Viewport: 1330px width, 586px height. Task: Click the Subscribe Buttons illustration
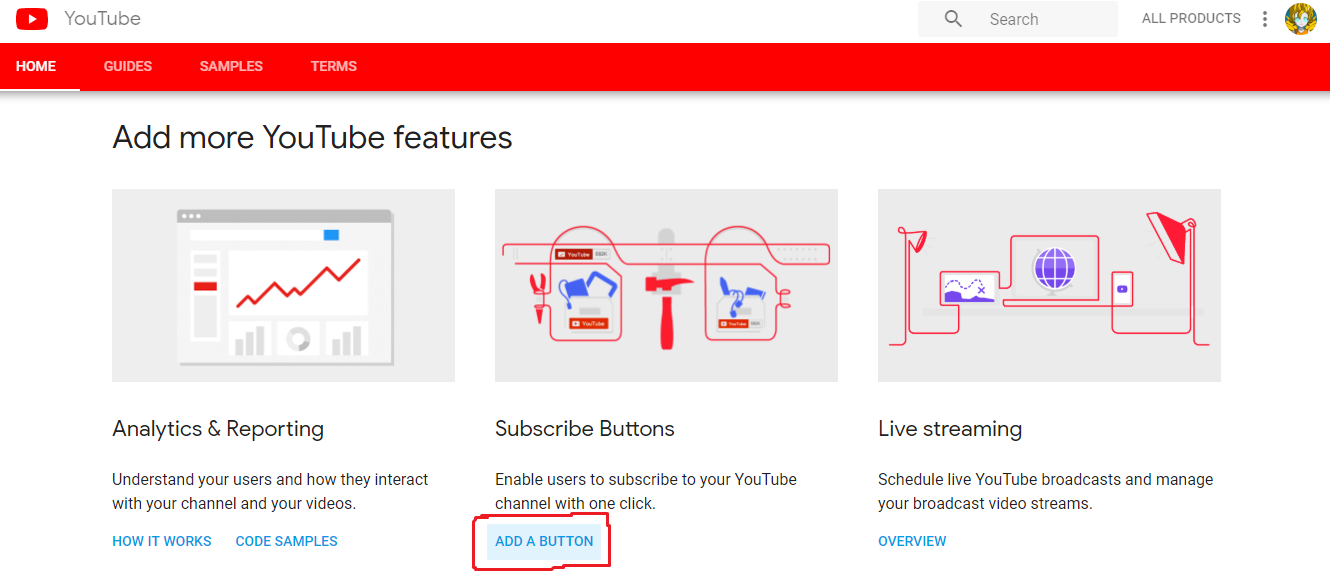click(666, 285)
